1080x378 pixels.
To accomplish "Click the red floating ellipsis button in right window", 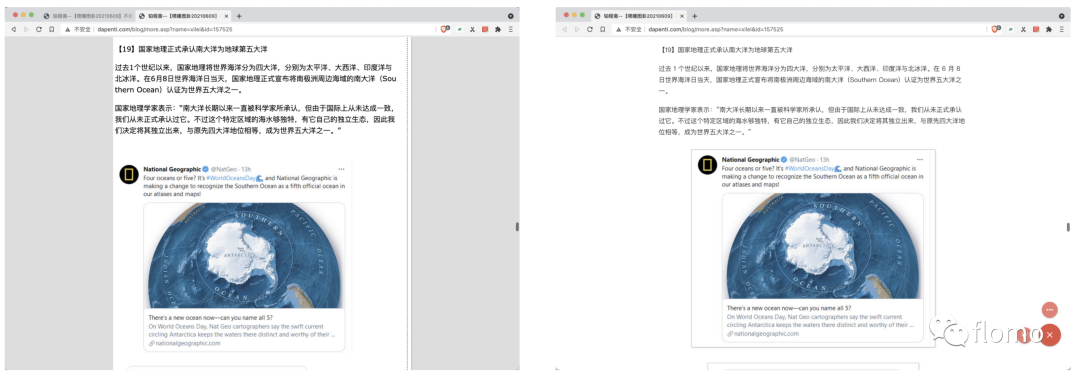I will 1049,311.
